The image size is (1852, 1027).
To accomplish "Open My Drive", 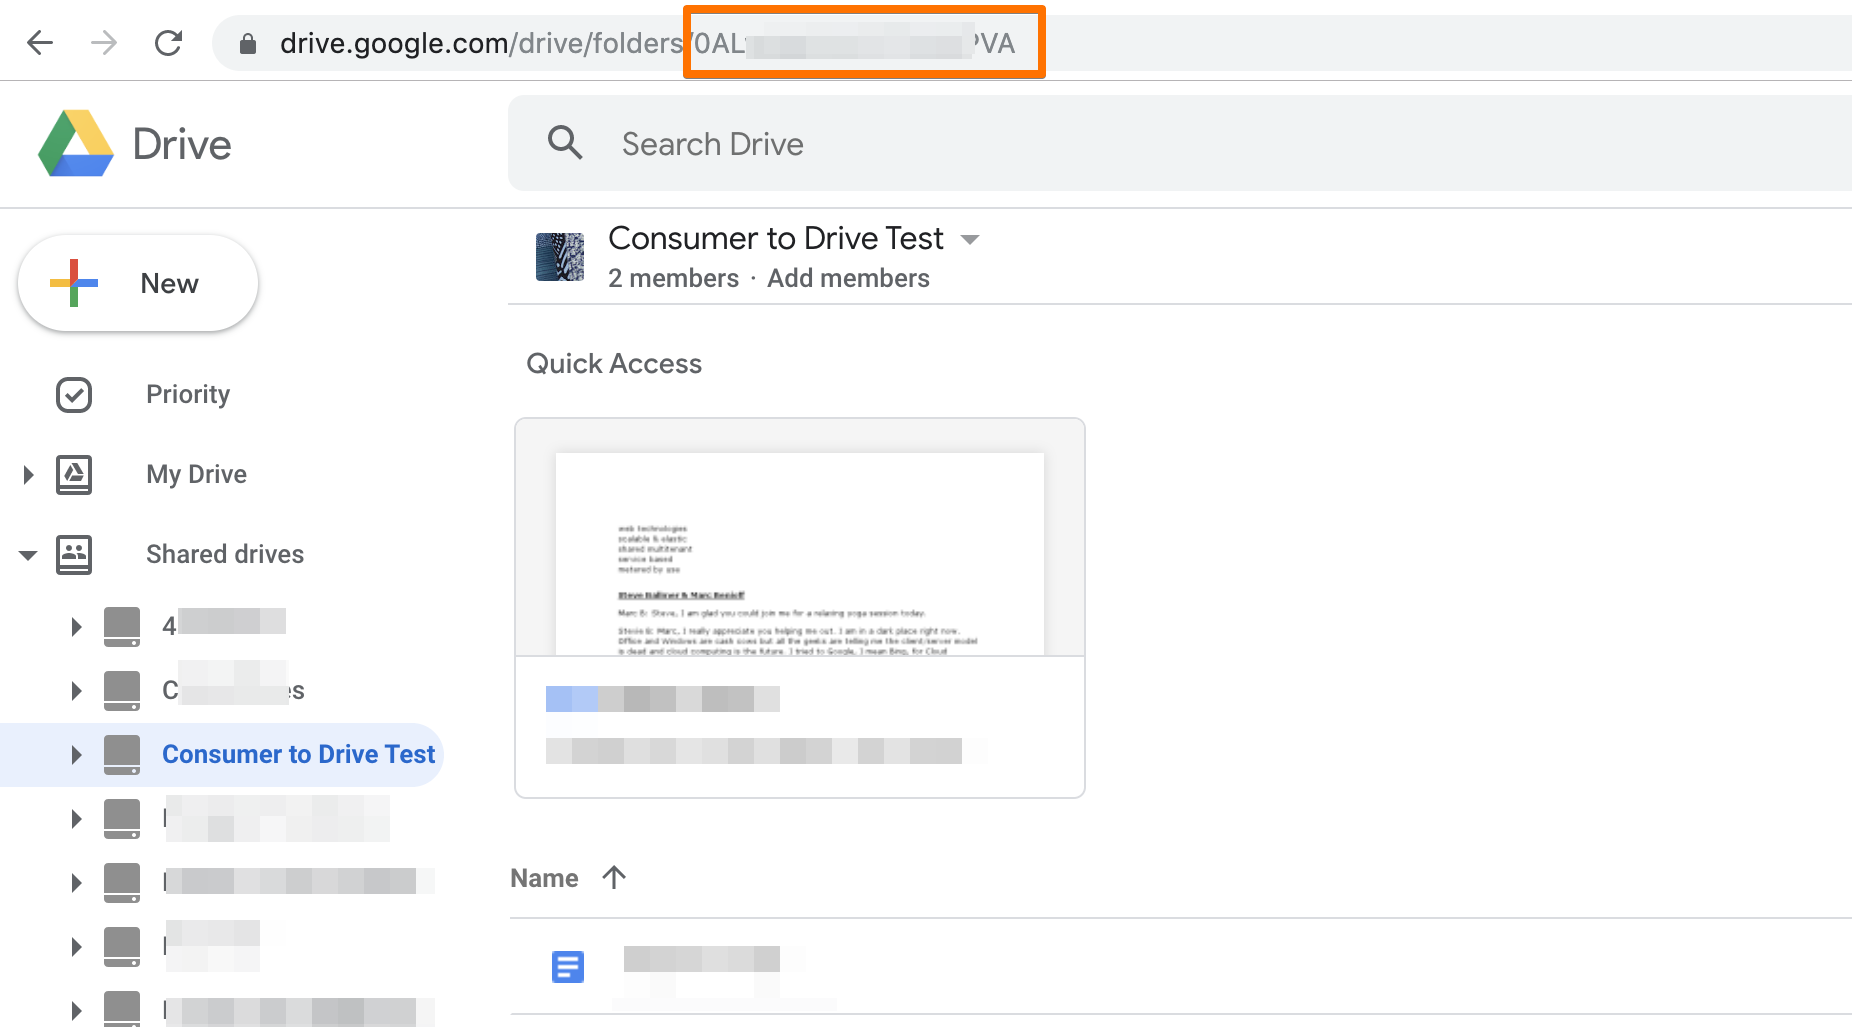I will tap(196, 474).
